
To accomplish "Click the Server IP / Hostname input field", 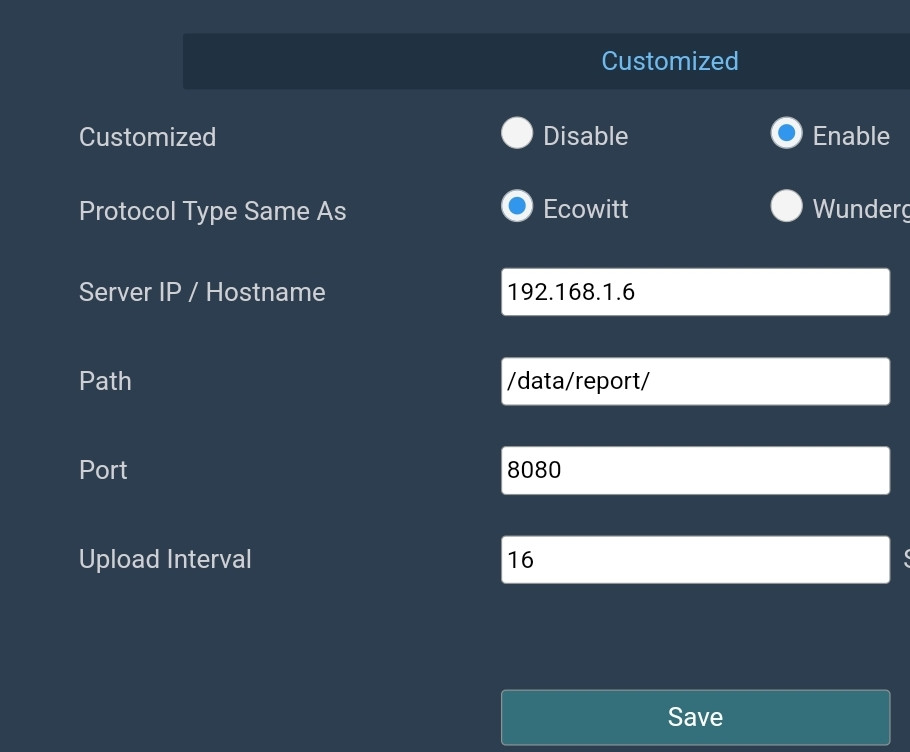I will click(x=695, y=292).
